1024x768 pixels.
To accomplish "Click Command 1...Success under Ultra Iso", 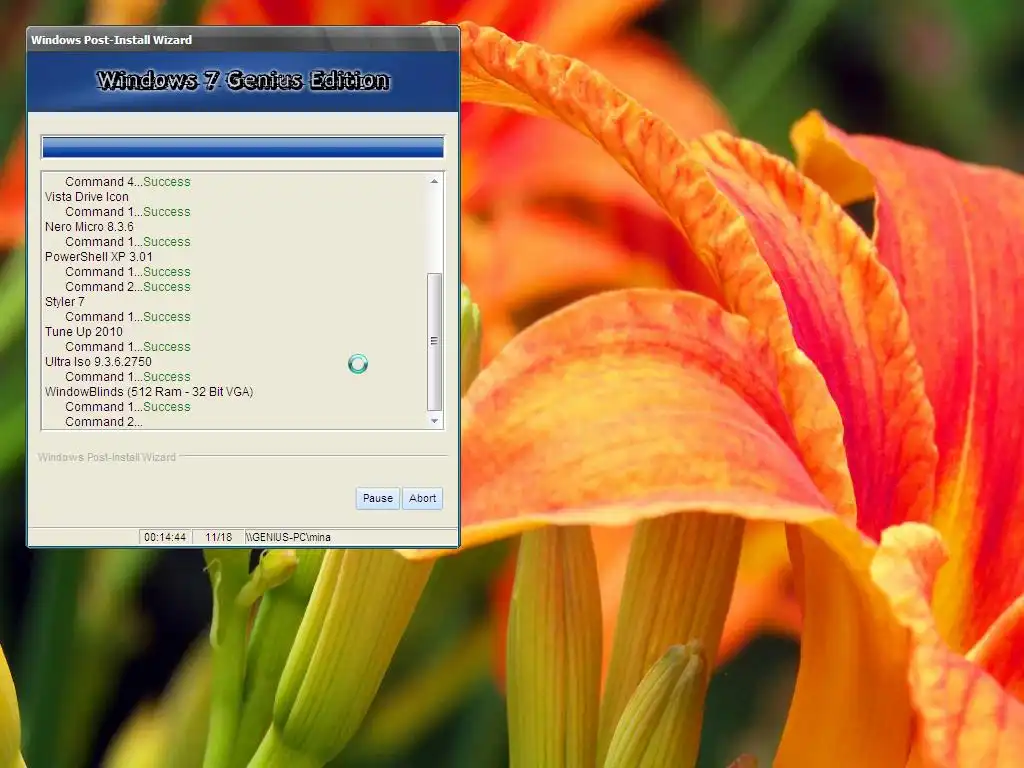I will point(128,377).
